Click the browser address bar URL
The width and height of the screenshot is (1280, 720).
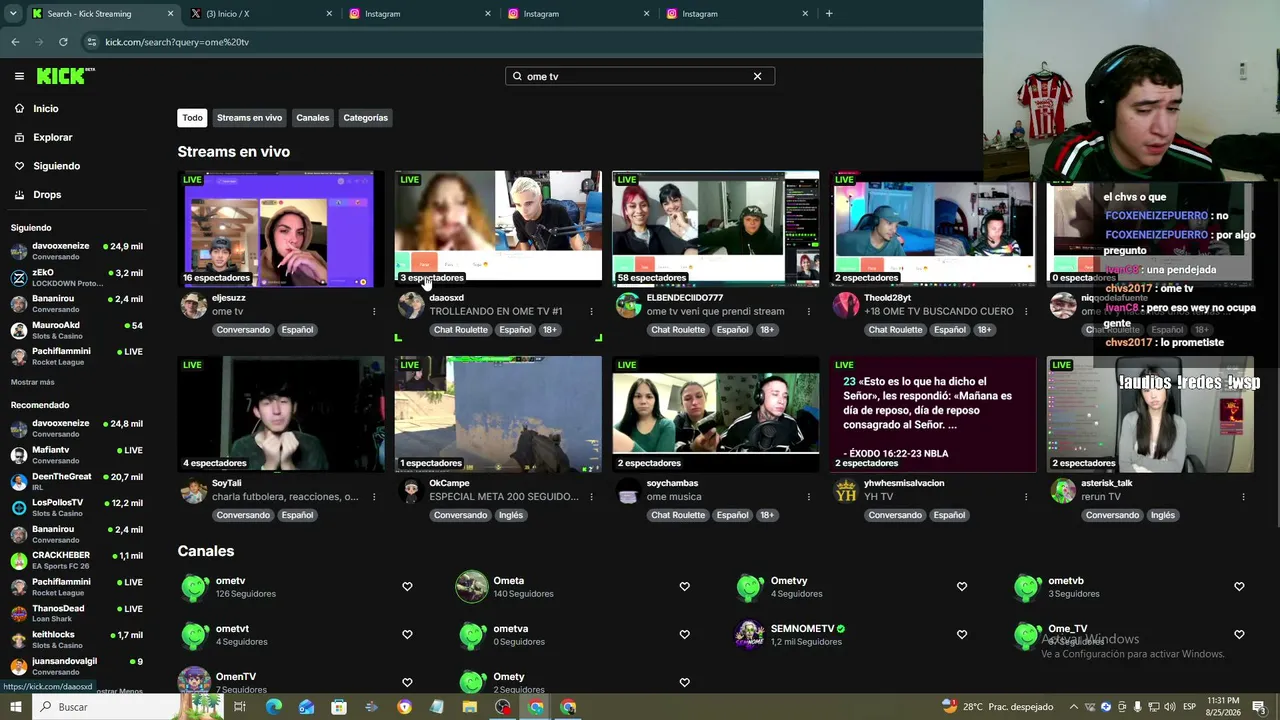(x=177, y=42)
